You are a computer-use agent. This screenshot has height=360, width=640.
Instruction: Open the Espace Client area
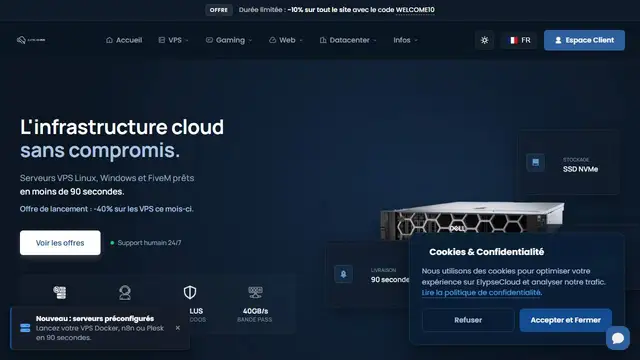coord(584,40)
